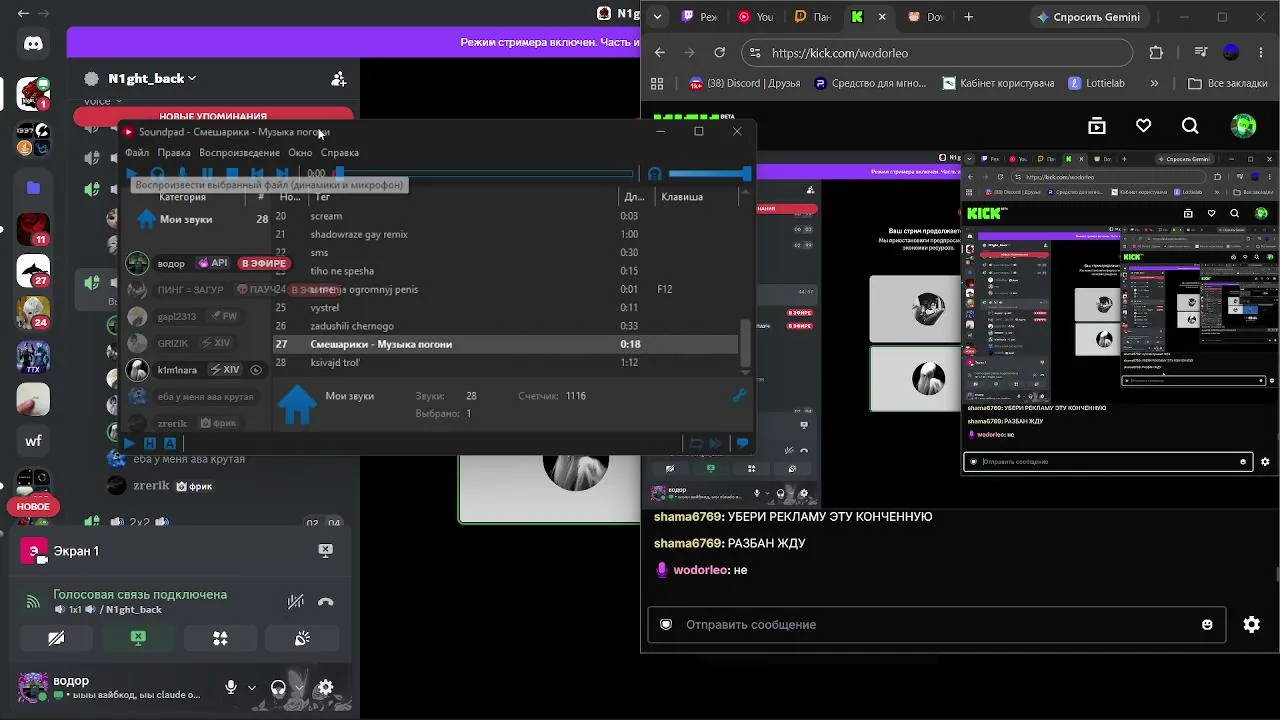Select 'Смешарики - Музыка погони' sound row
This screenshot has height=720, width=1280.
[506, 344]
